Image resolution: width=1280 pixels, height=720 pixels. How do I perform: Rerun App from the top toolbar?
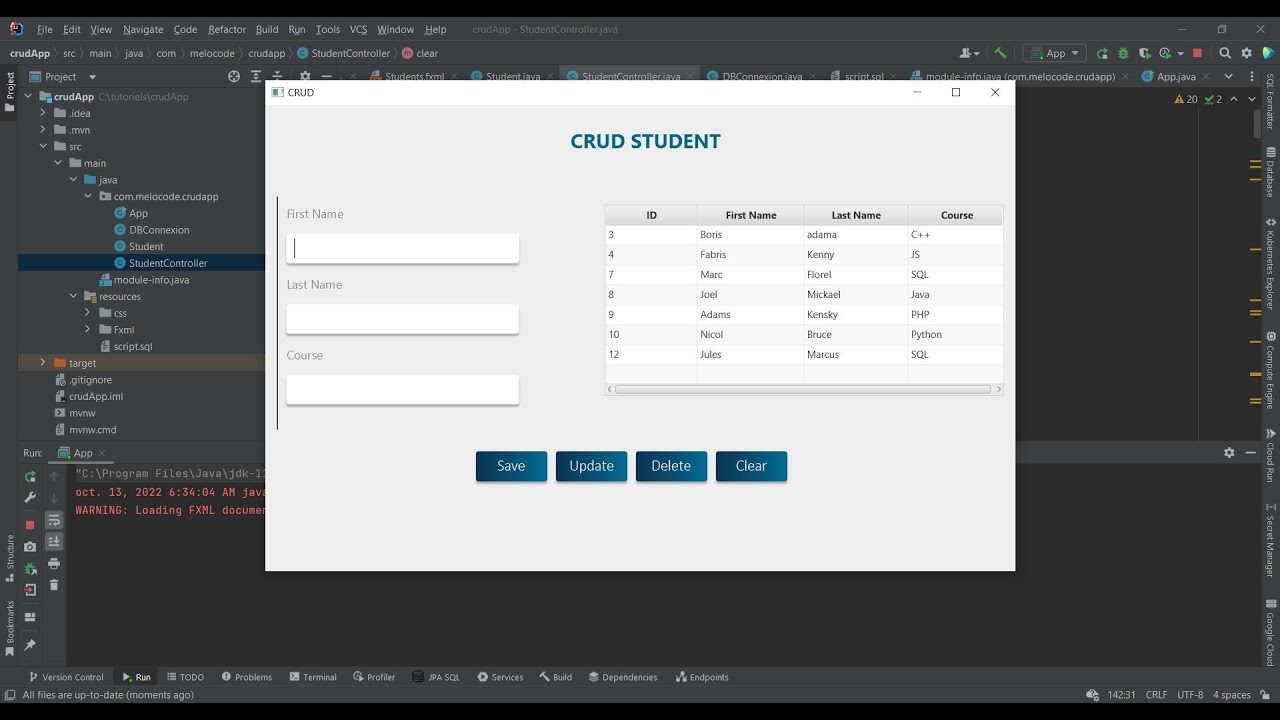[1102, 53]
